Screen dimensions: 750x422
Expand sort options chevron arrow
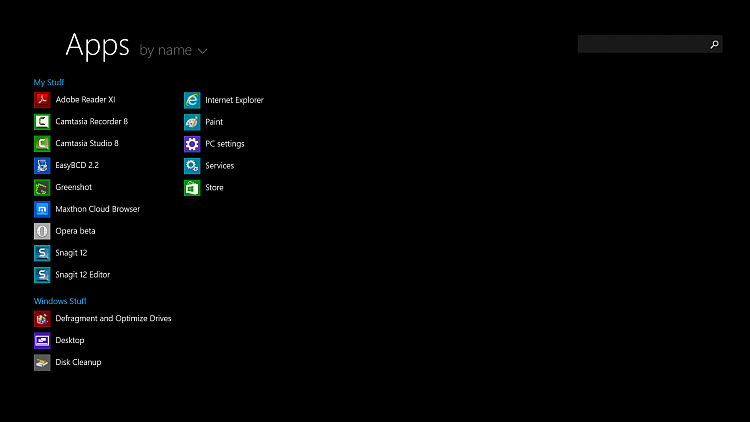point(202,51)
